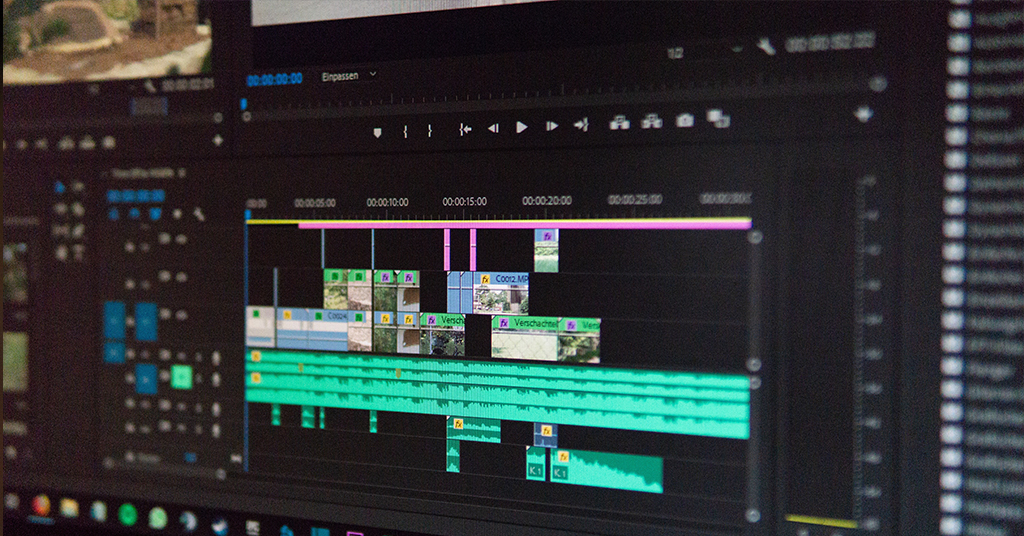Image resolution: width=1024 pixels, height=536 pixels.
Task: Select the C0012.MP4 video clip
Action: (501, 293)
